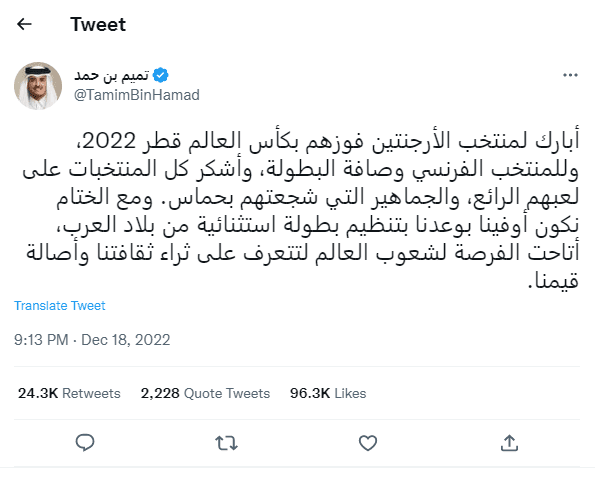Click the reply speech bubble icon
595x478 pixels.
click(x=85, y=442)
